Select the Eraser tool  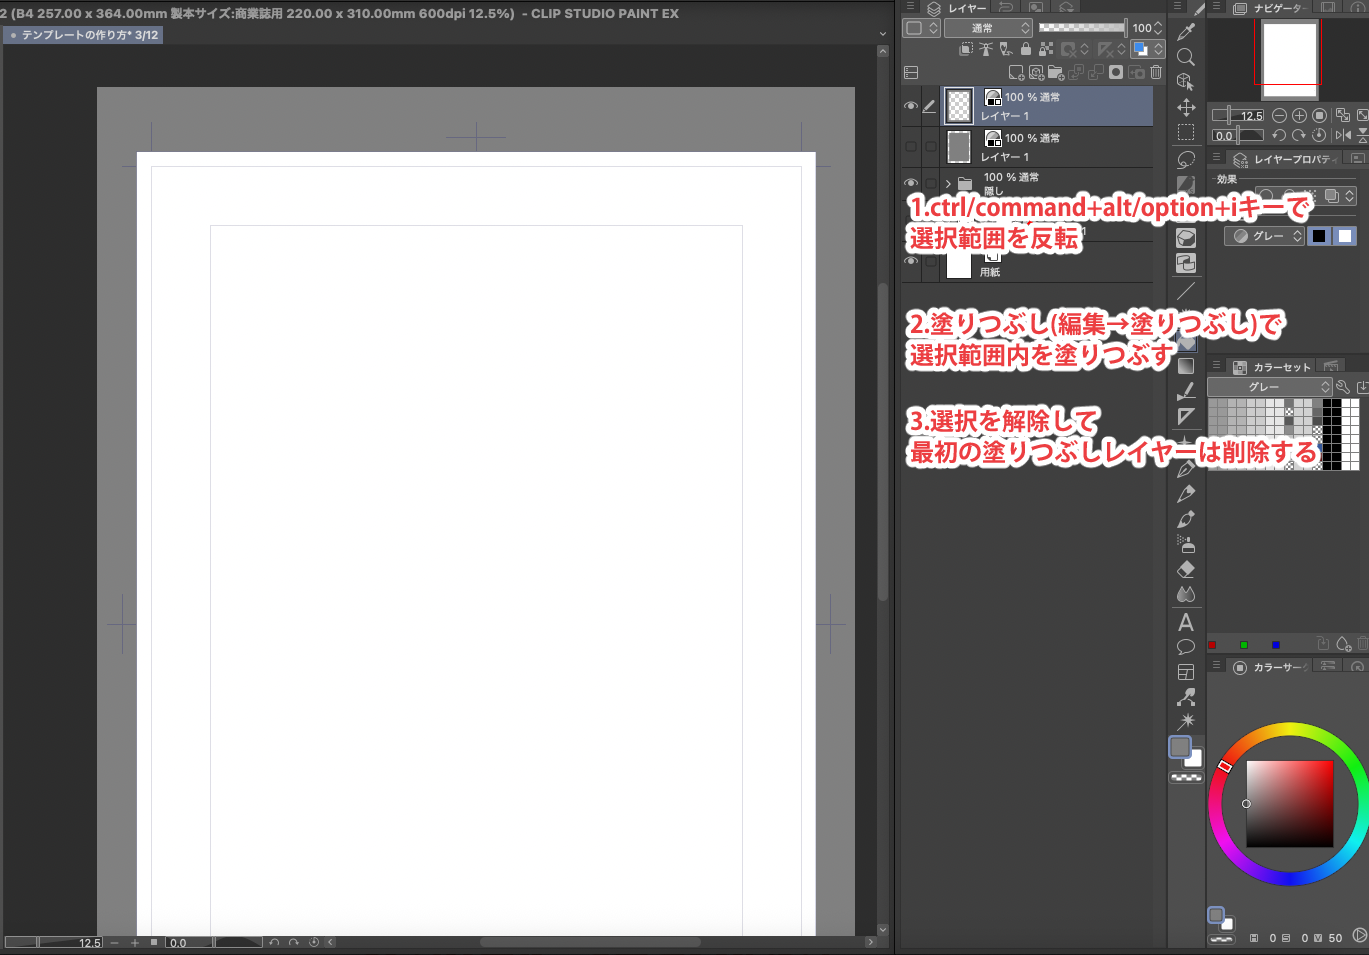1186,569
